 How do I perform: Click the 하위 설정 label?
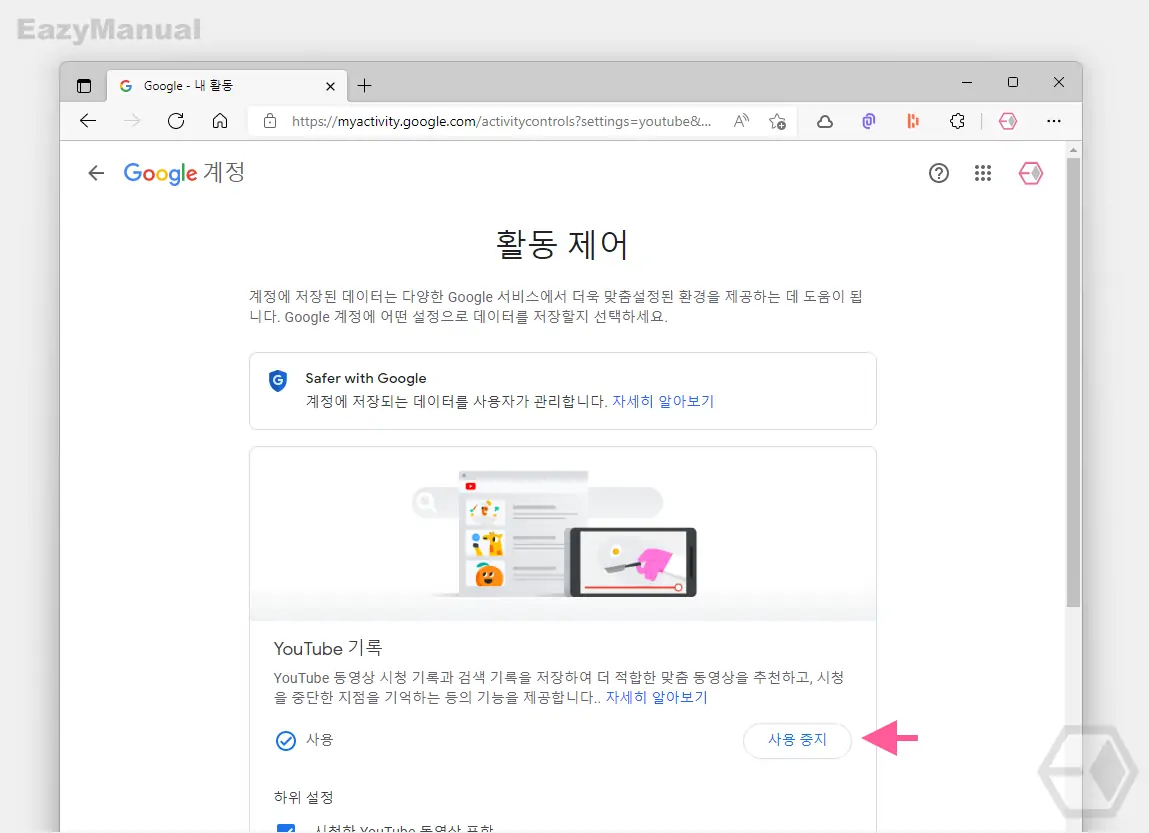[x=303, y=797]
